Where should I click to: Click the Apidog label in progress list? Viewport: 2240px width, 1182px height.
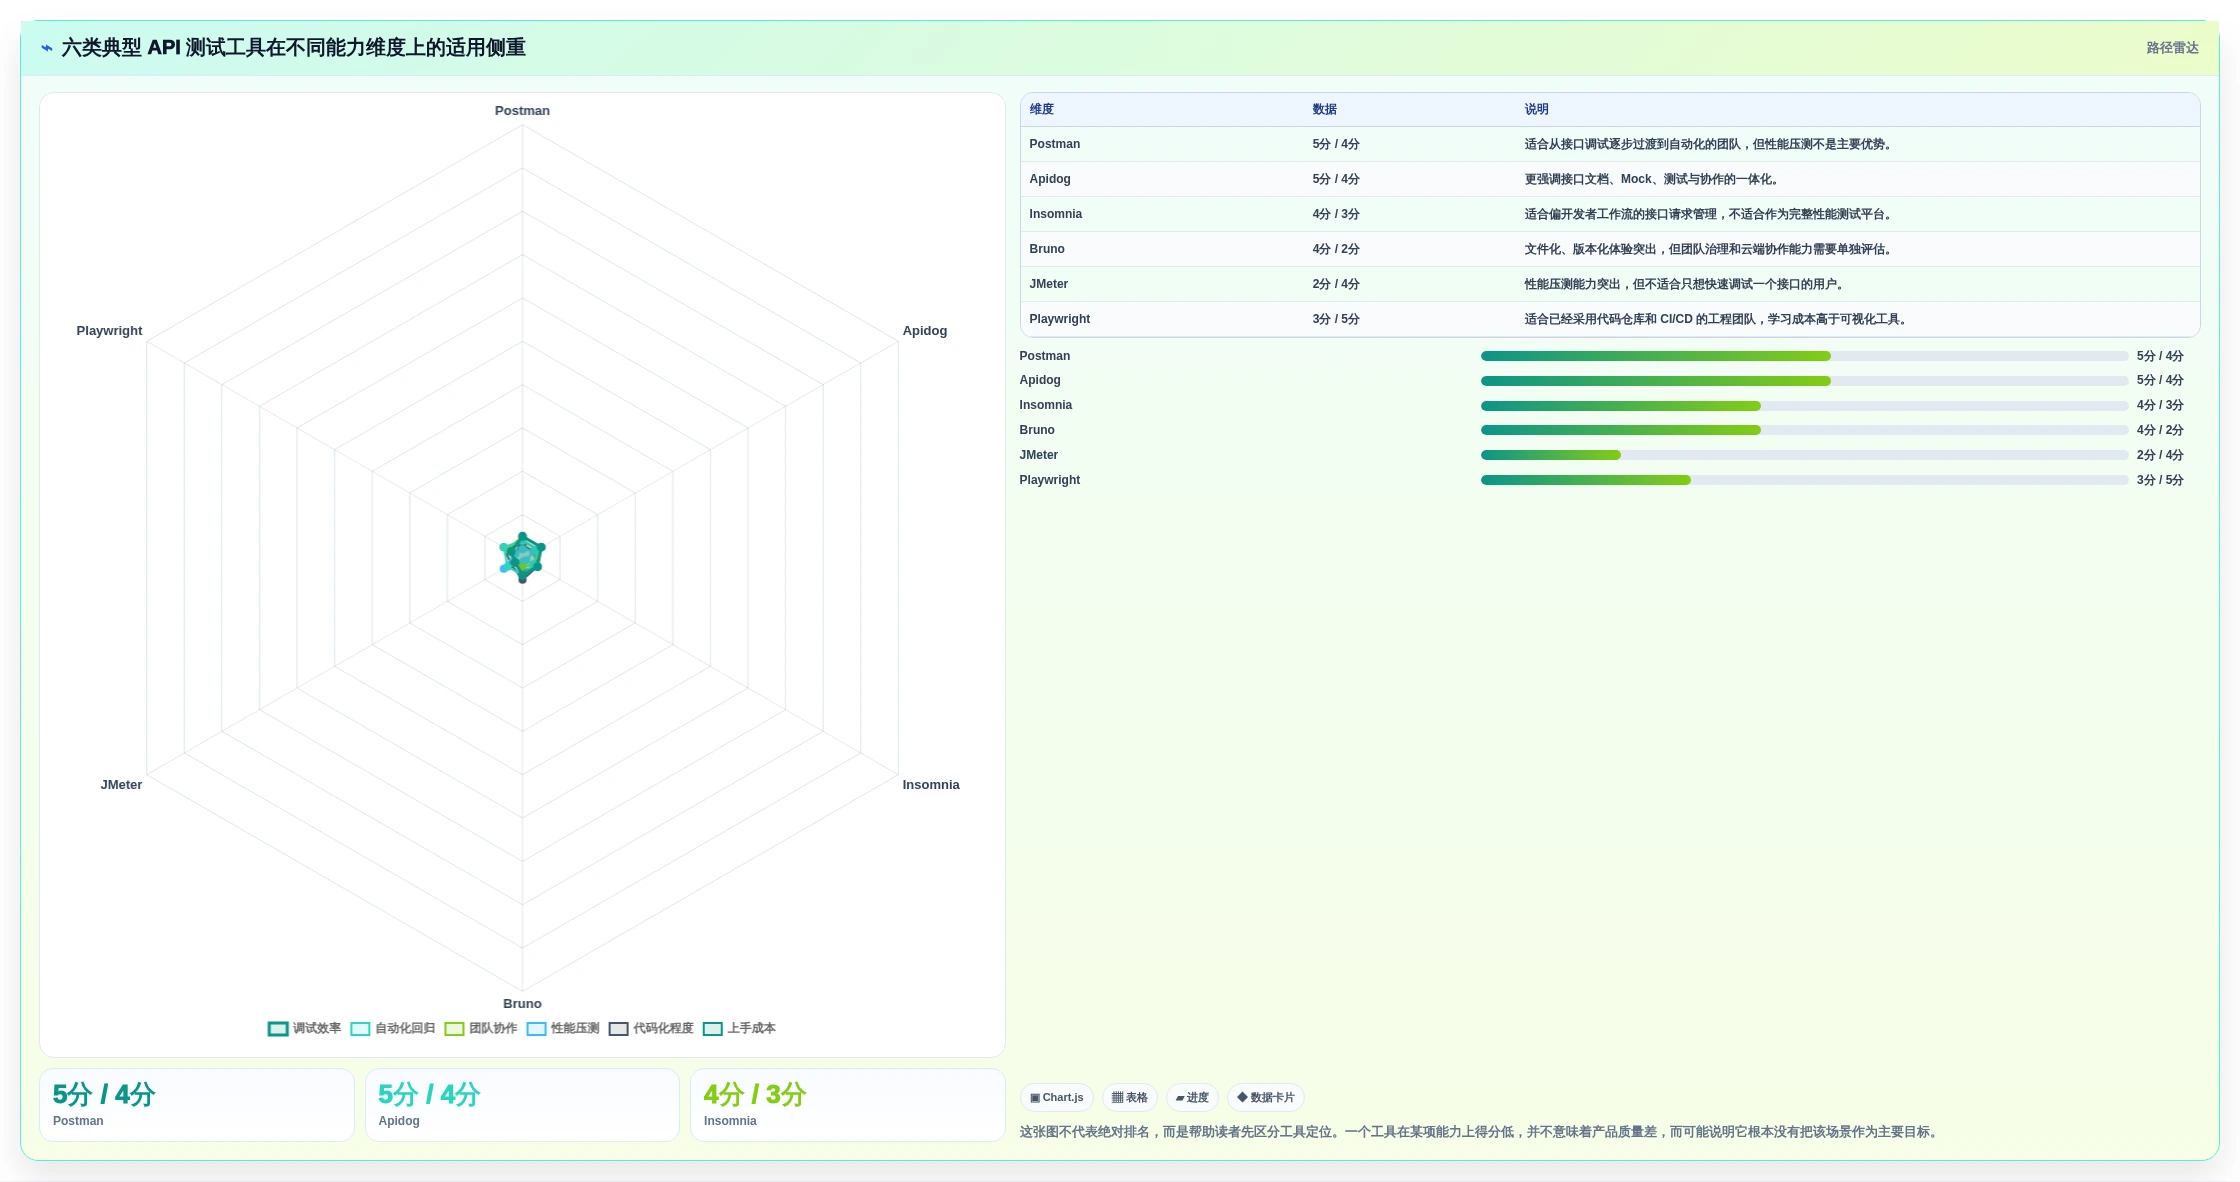click(1040, 380)
